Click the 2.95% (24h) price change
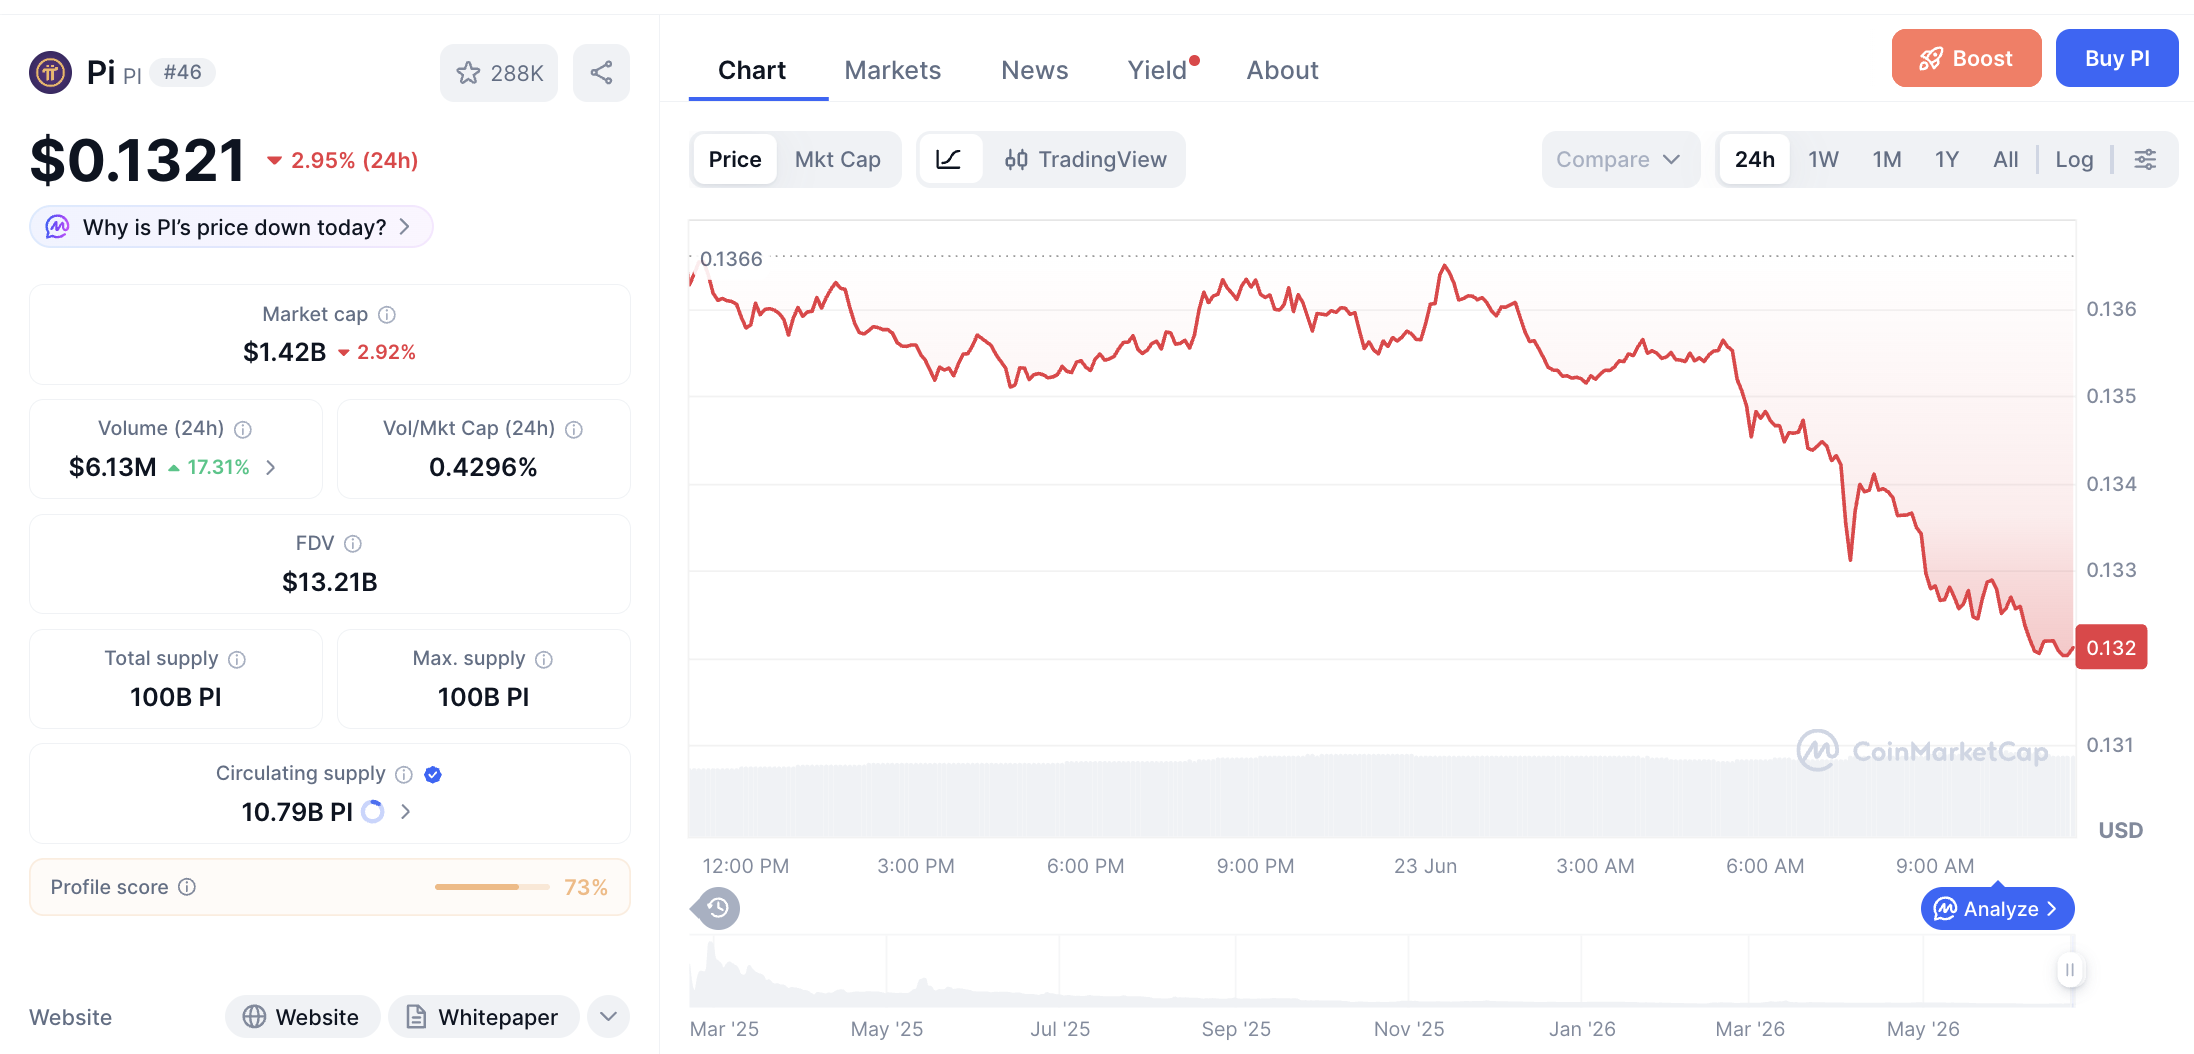Viewport: 2194px width, 1054px height. 343,160
